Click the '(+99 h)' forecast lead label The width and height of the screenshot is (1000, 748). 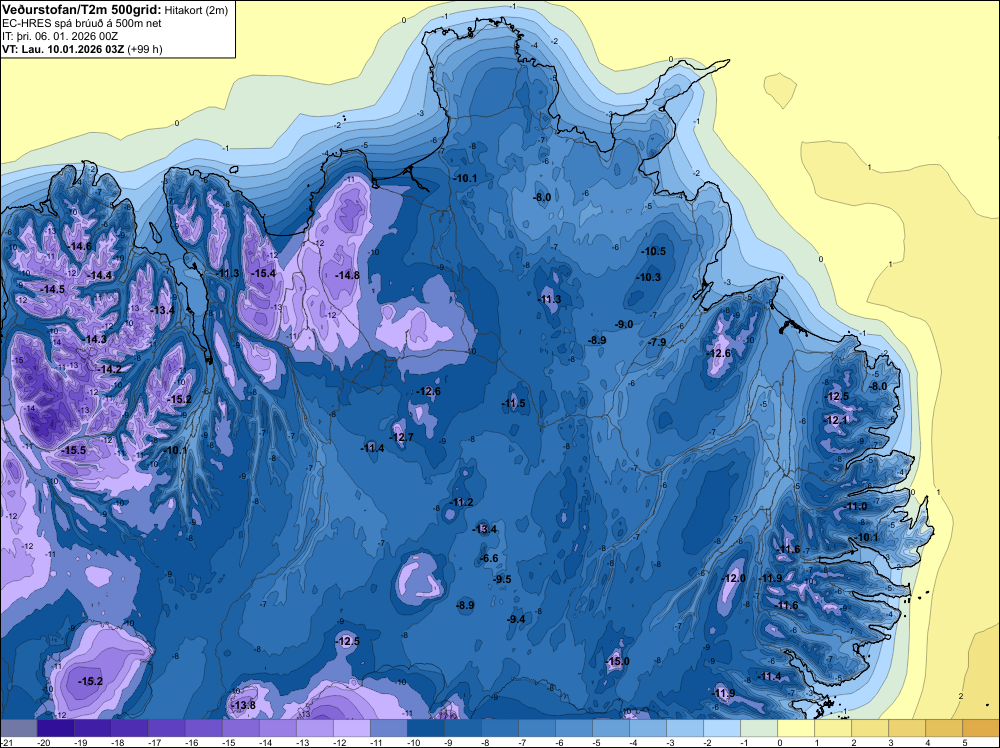(145, 49)
